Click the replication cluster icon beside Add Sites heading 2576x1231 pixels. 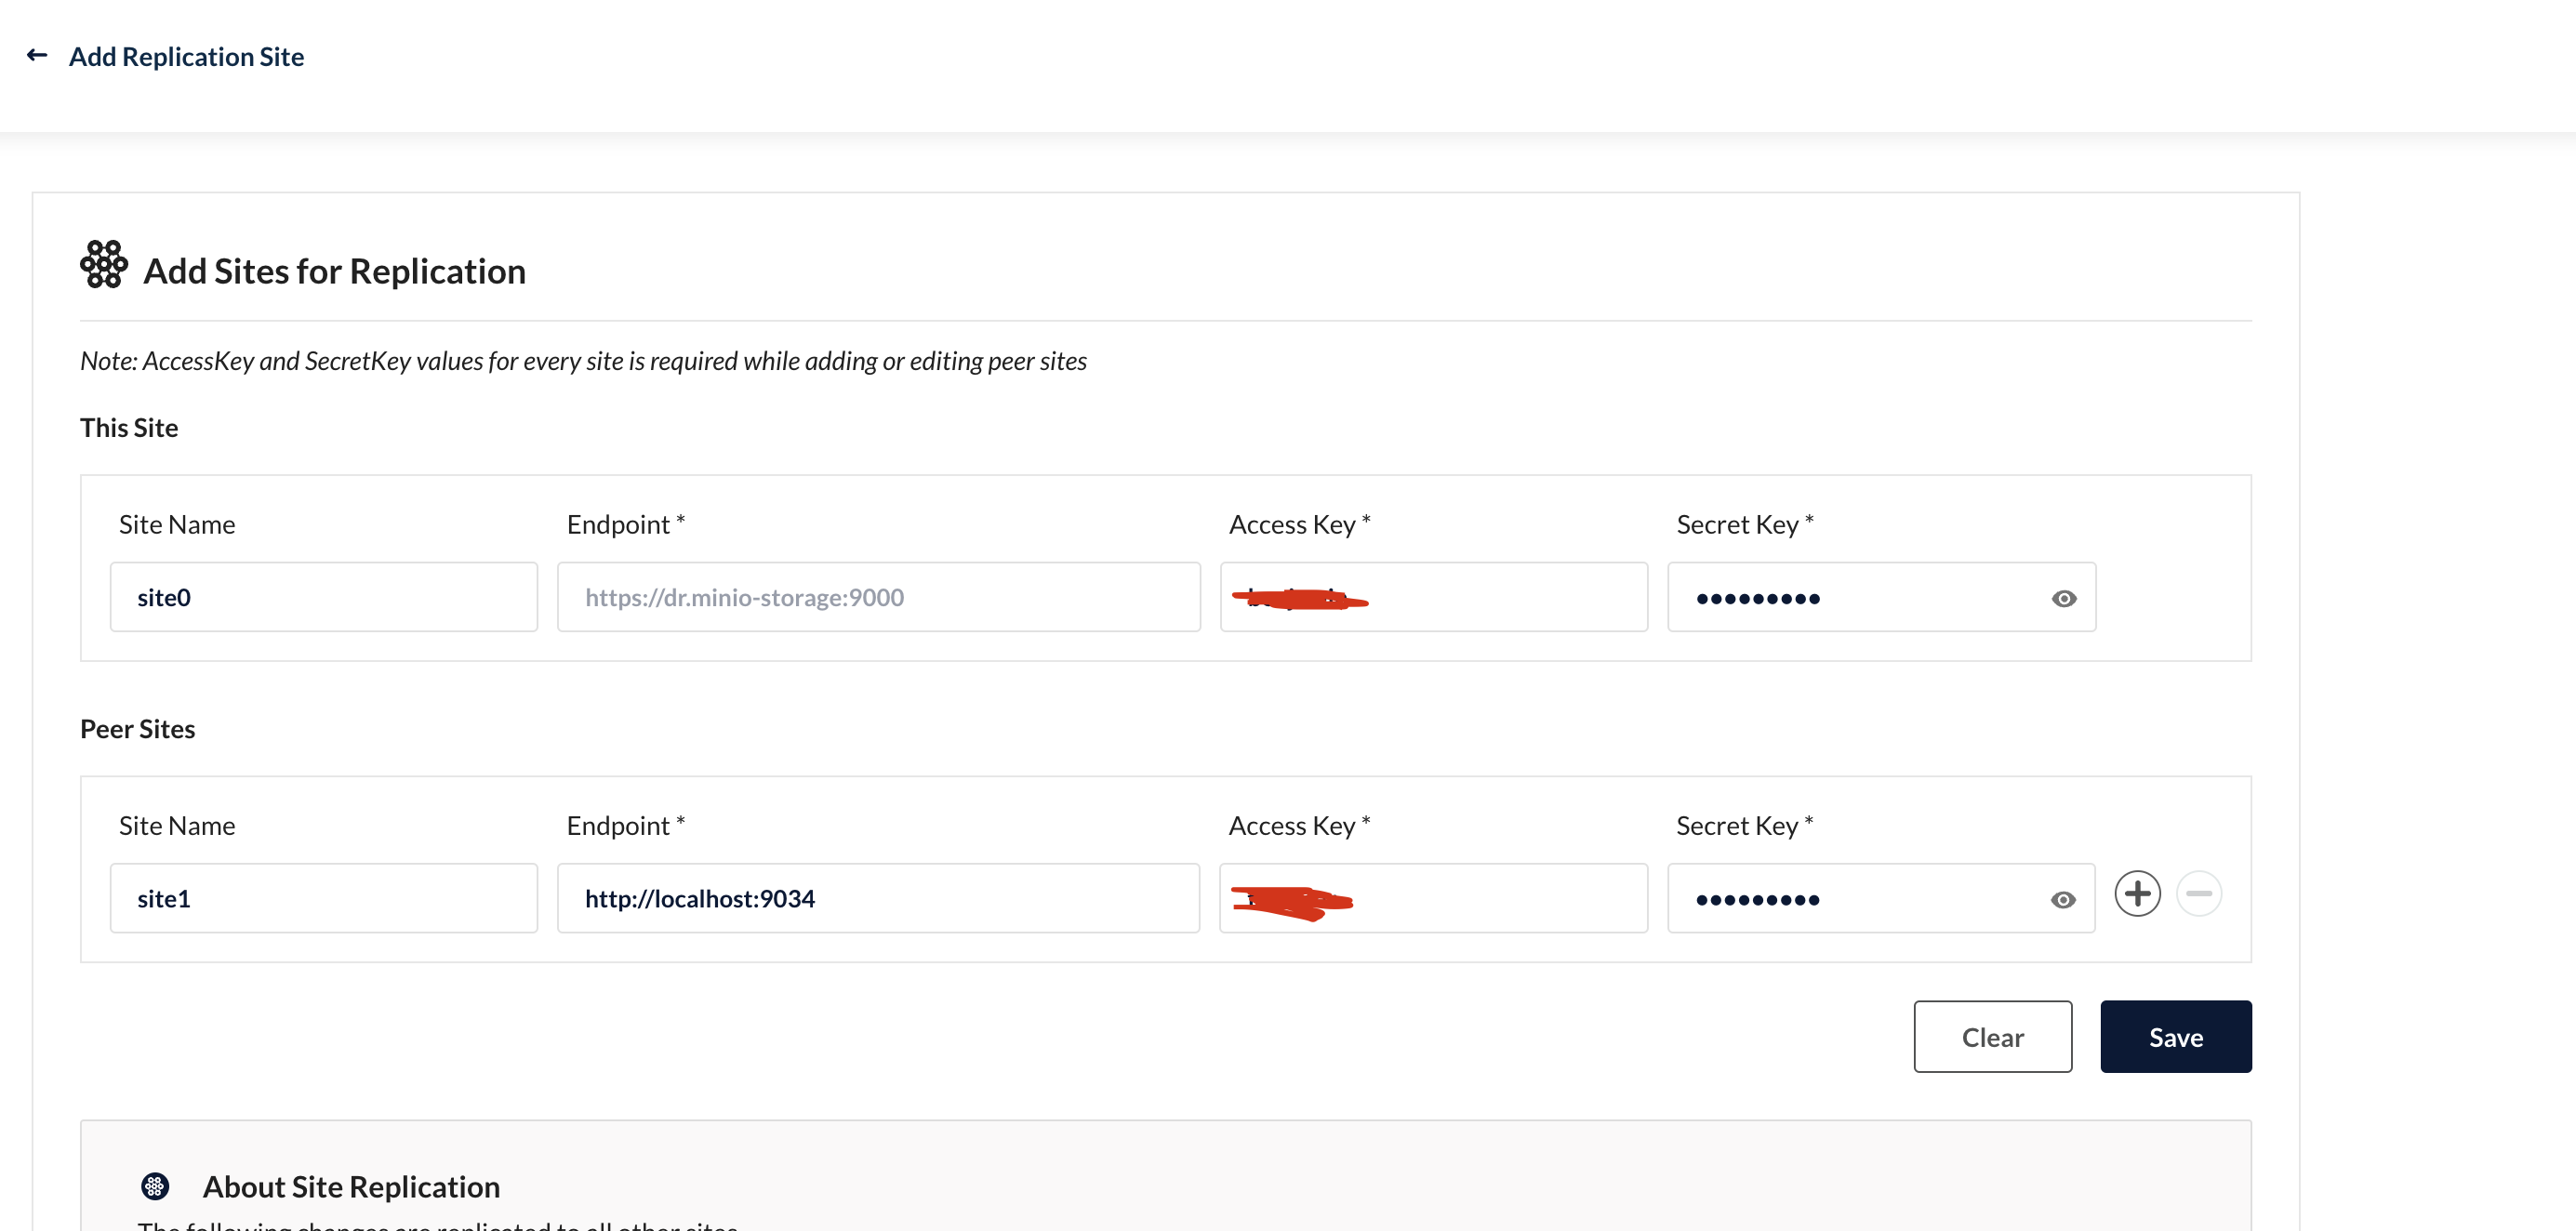point(103,265)
